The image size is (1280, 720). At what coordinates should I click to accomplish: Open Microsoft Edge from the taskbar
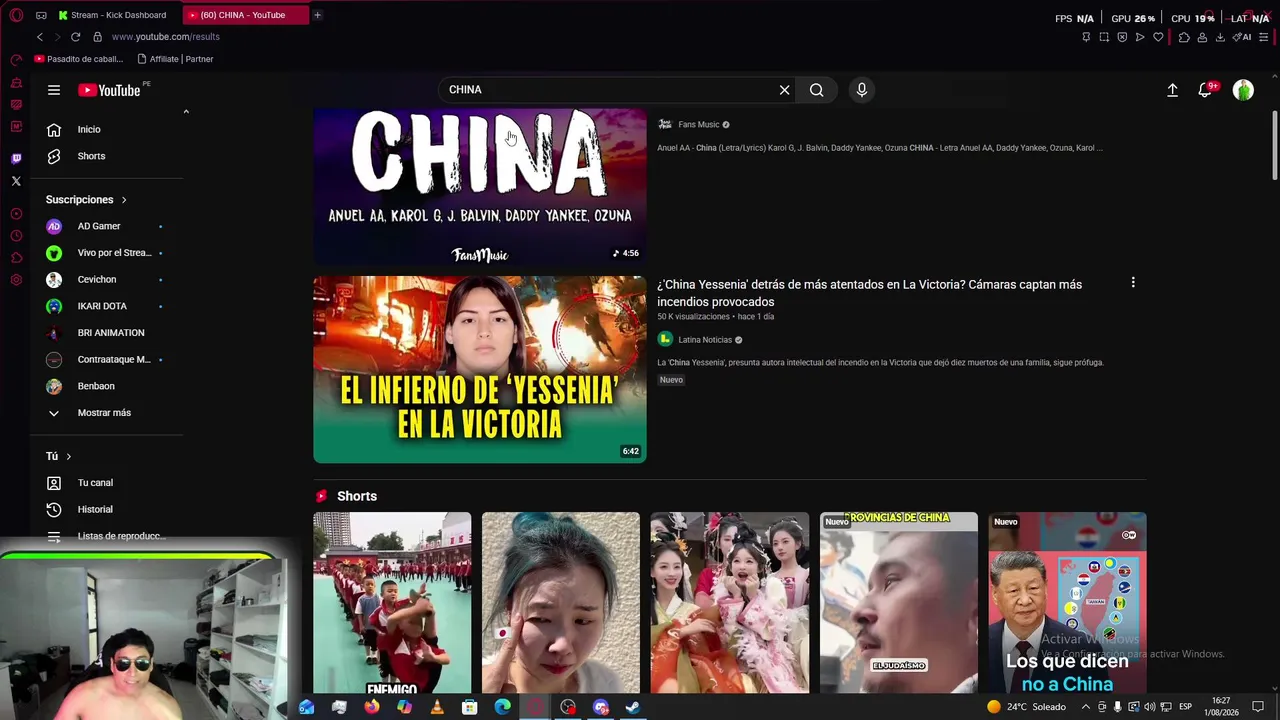pos(502,707)
